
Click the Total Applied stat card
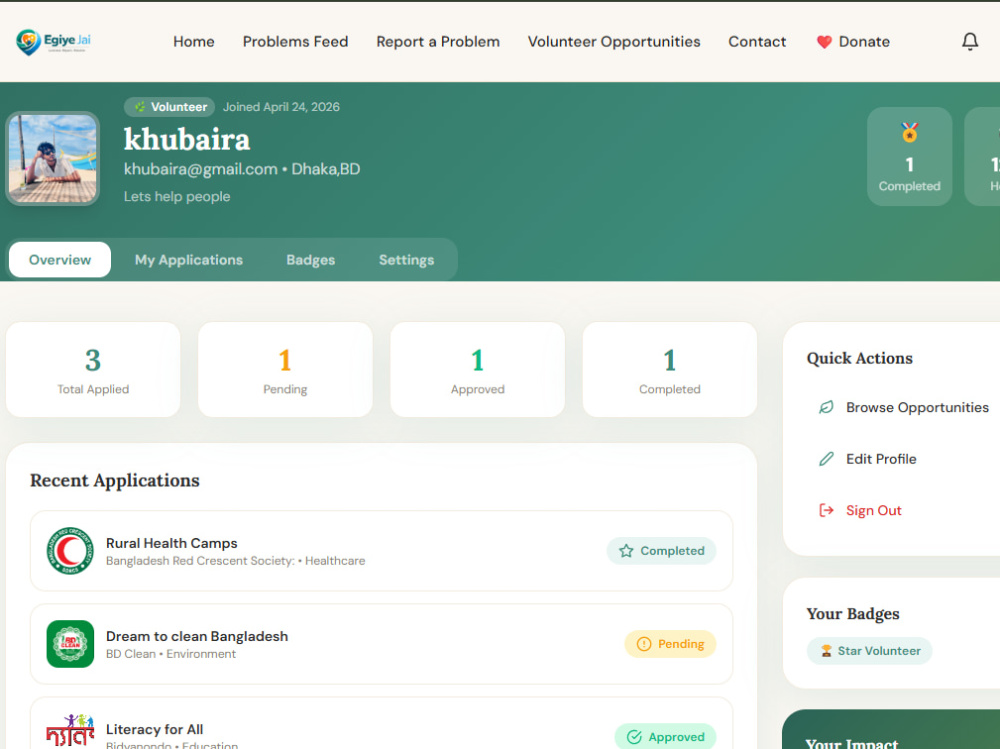(x=93, y=369)
